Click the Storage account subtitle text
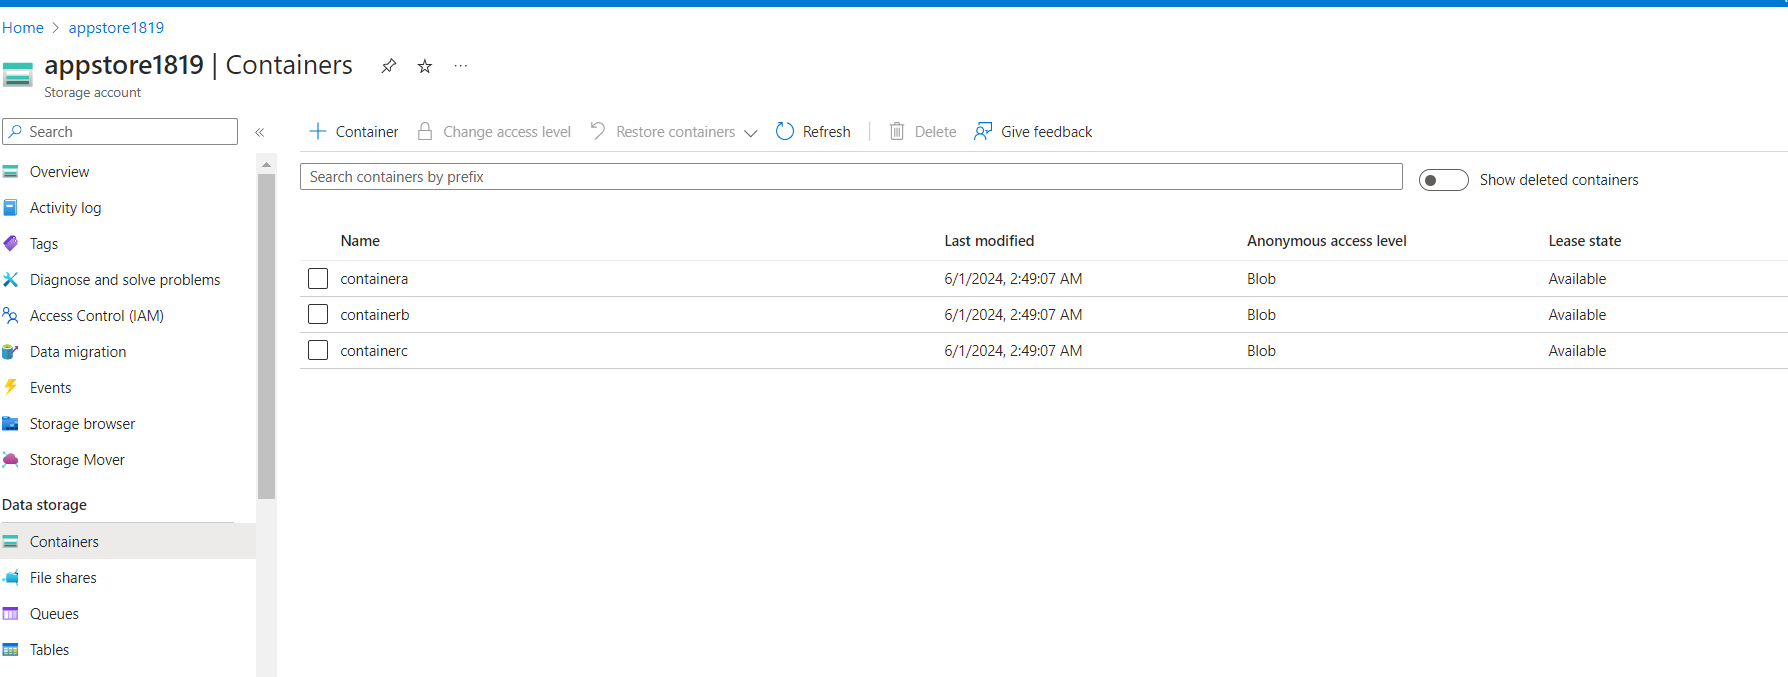 click(x=92, y=93)
